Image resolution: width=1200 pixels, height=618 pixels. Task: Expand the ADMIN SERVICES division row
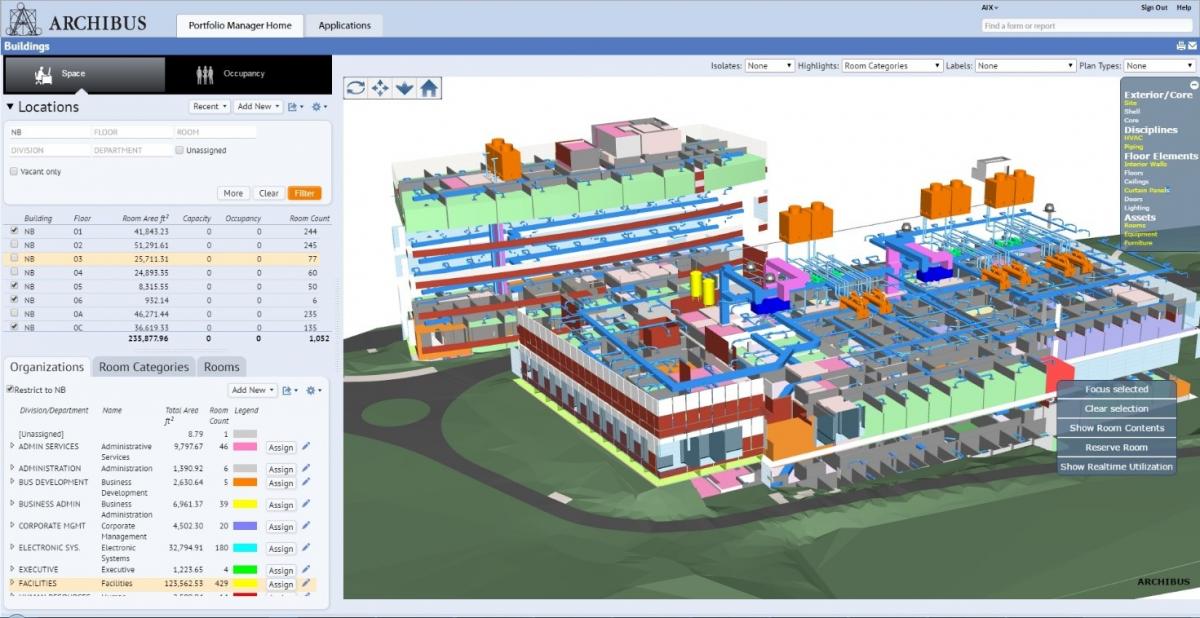click(x=12, y=446)
